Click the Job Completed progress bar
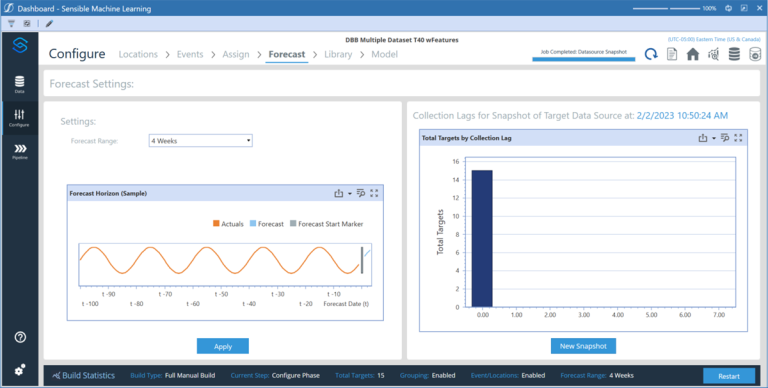768x388 pixels. tap(583, 59)
